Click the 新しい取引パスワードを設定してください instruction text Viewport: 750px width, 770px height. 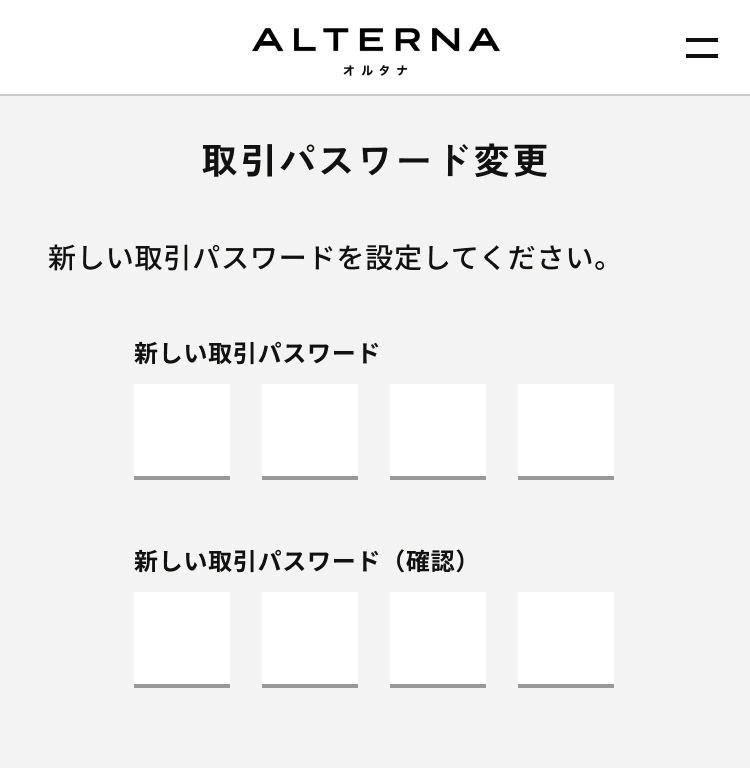(x=329, y=258)
